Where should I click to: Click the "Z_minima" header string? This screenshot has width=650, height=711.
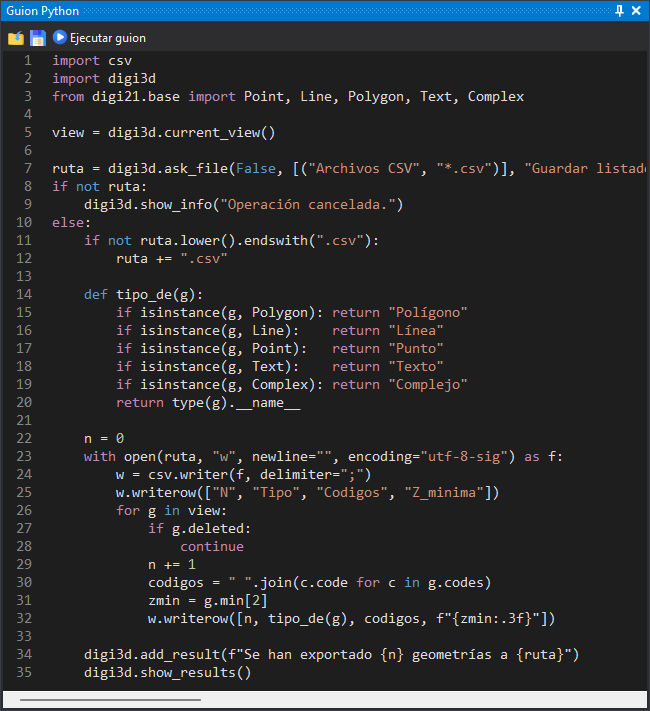pyautogui.click(x=444, y=492)
